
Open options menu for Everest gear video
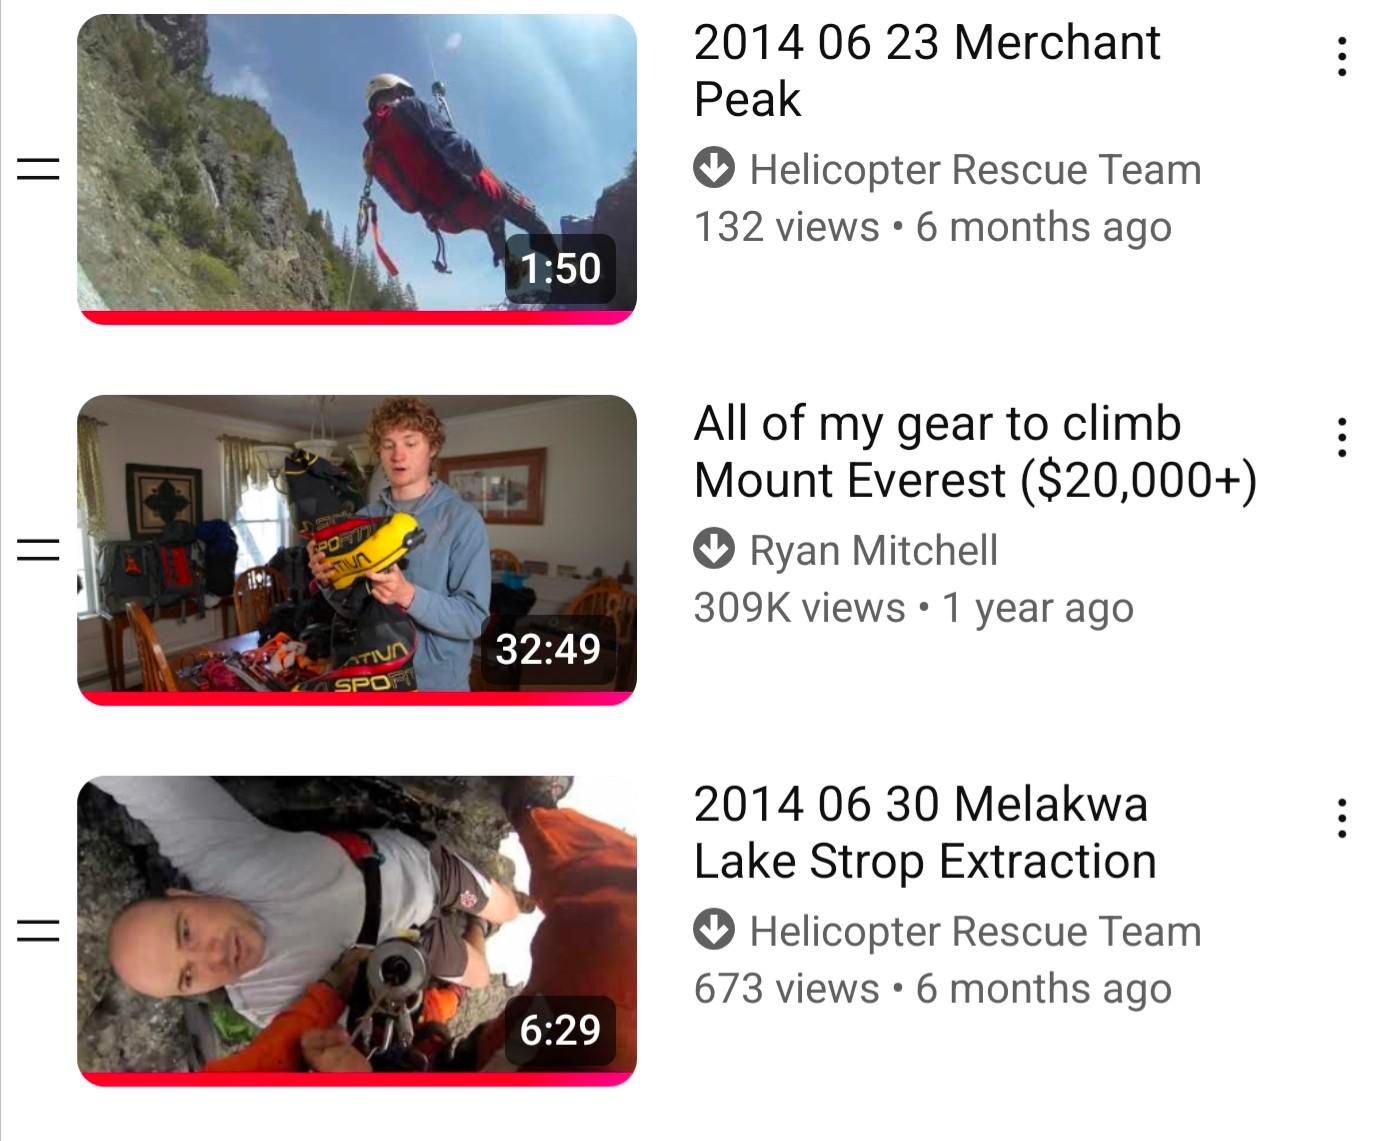click(1341, 438)
